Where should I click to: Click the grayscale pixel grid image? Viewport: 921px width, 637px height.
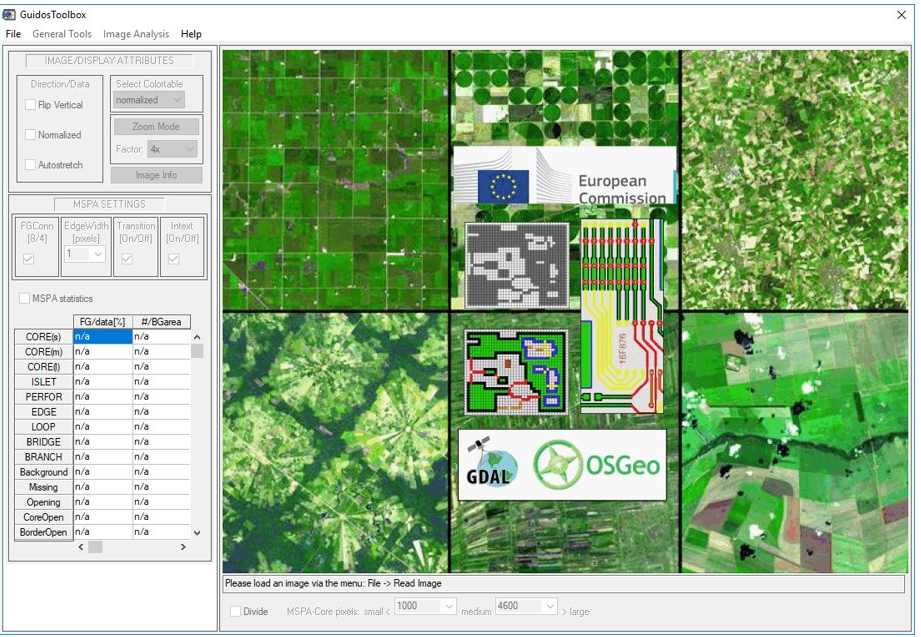[517, 265]
